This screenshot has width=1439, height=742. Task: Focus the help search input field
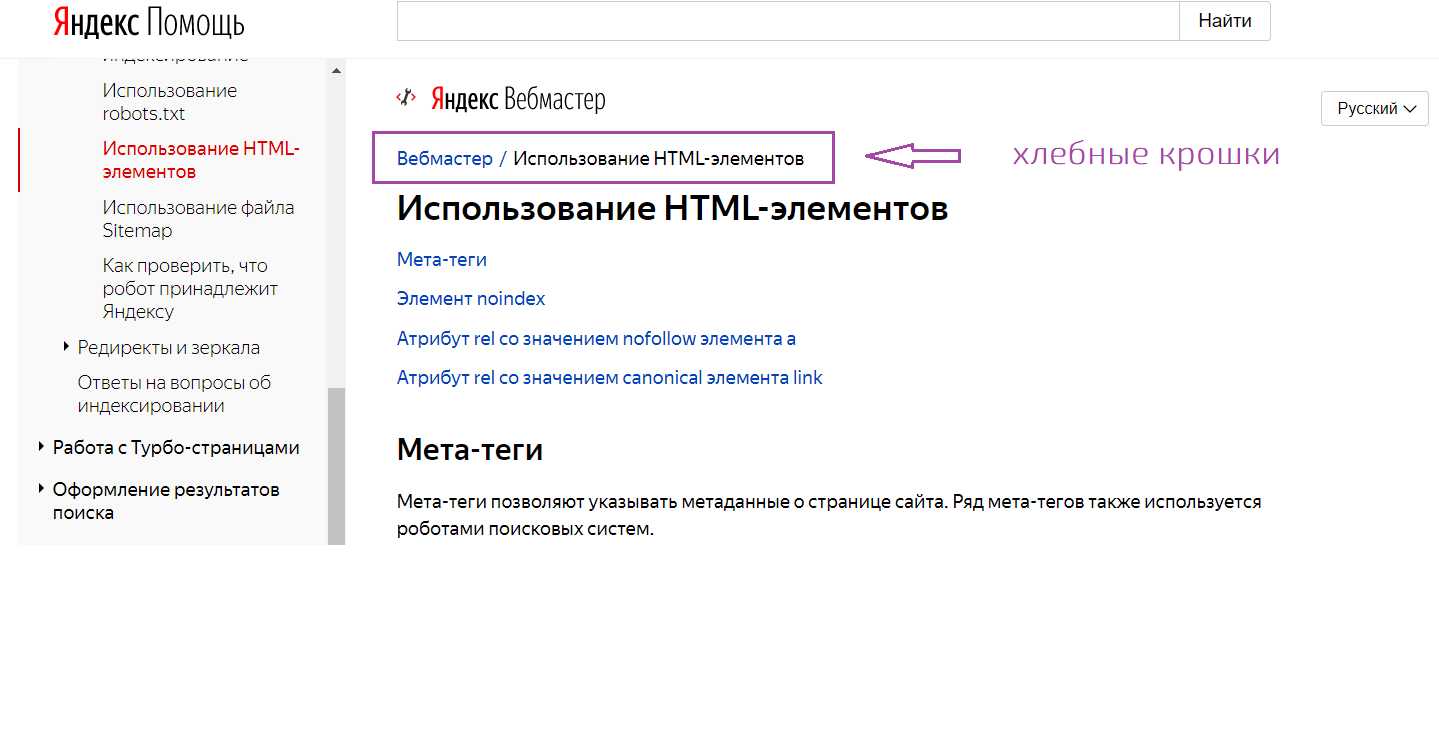tap(788, 21)
